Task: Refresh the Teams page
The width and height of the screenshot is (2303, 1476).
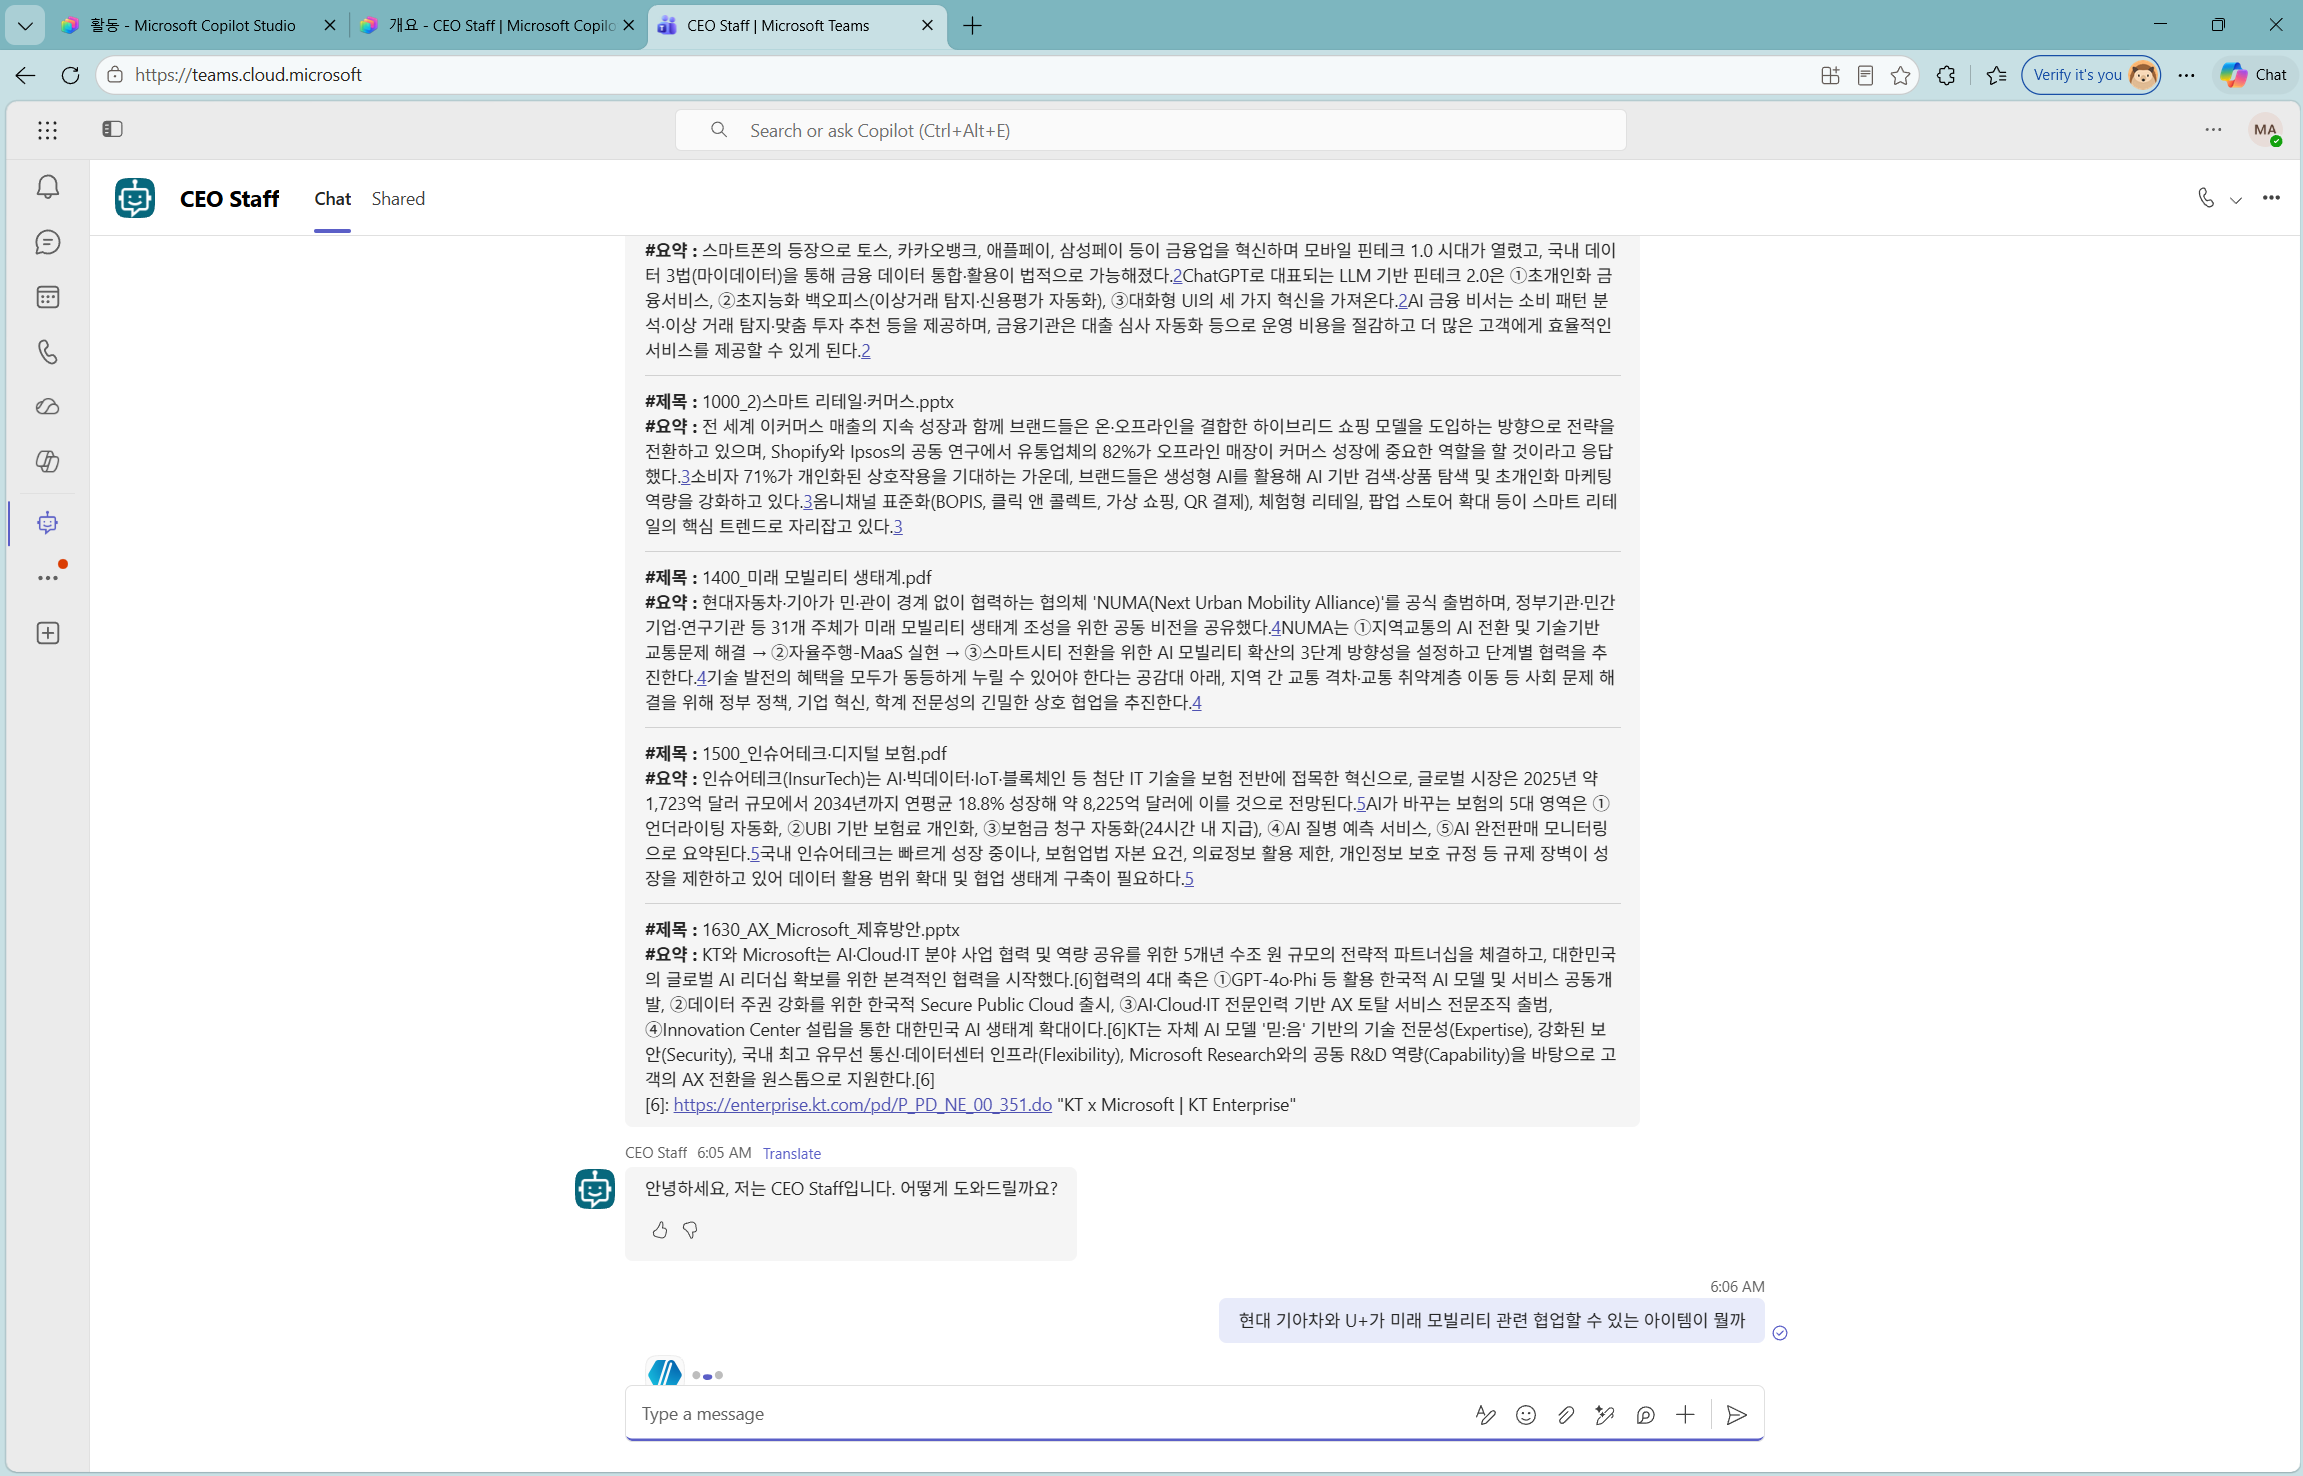Action: click(70, 75)
